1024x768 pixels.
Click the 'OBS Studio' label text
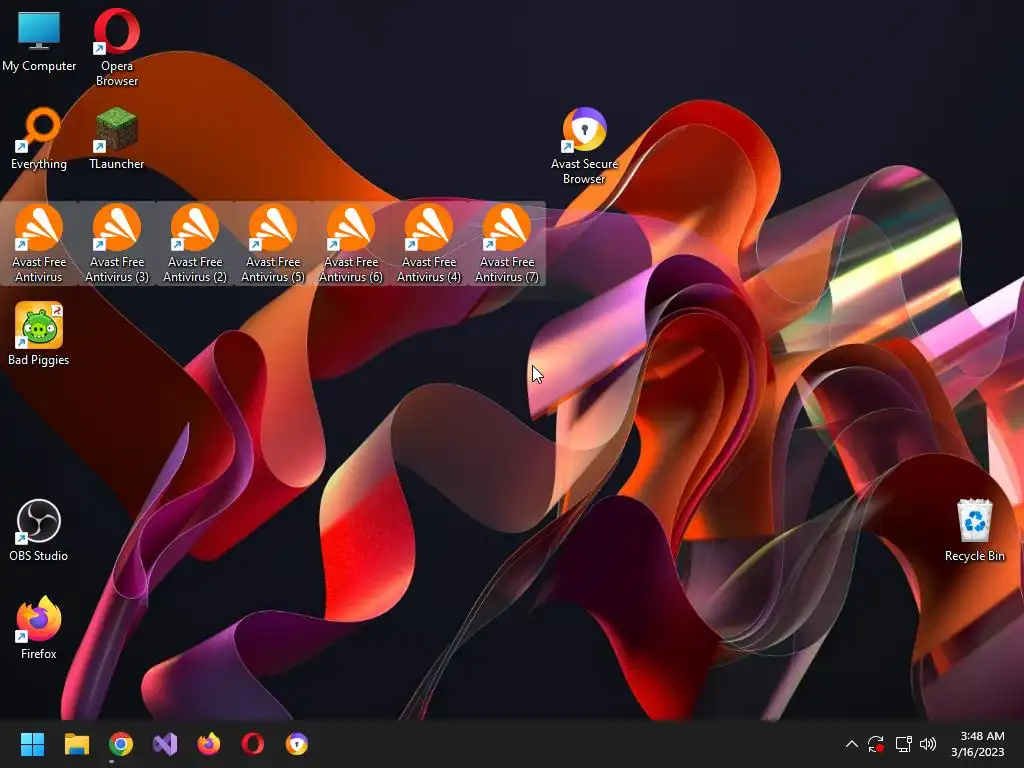(39, 556)
